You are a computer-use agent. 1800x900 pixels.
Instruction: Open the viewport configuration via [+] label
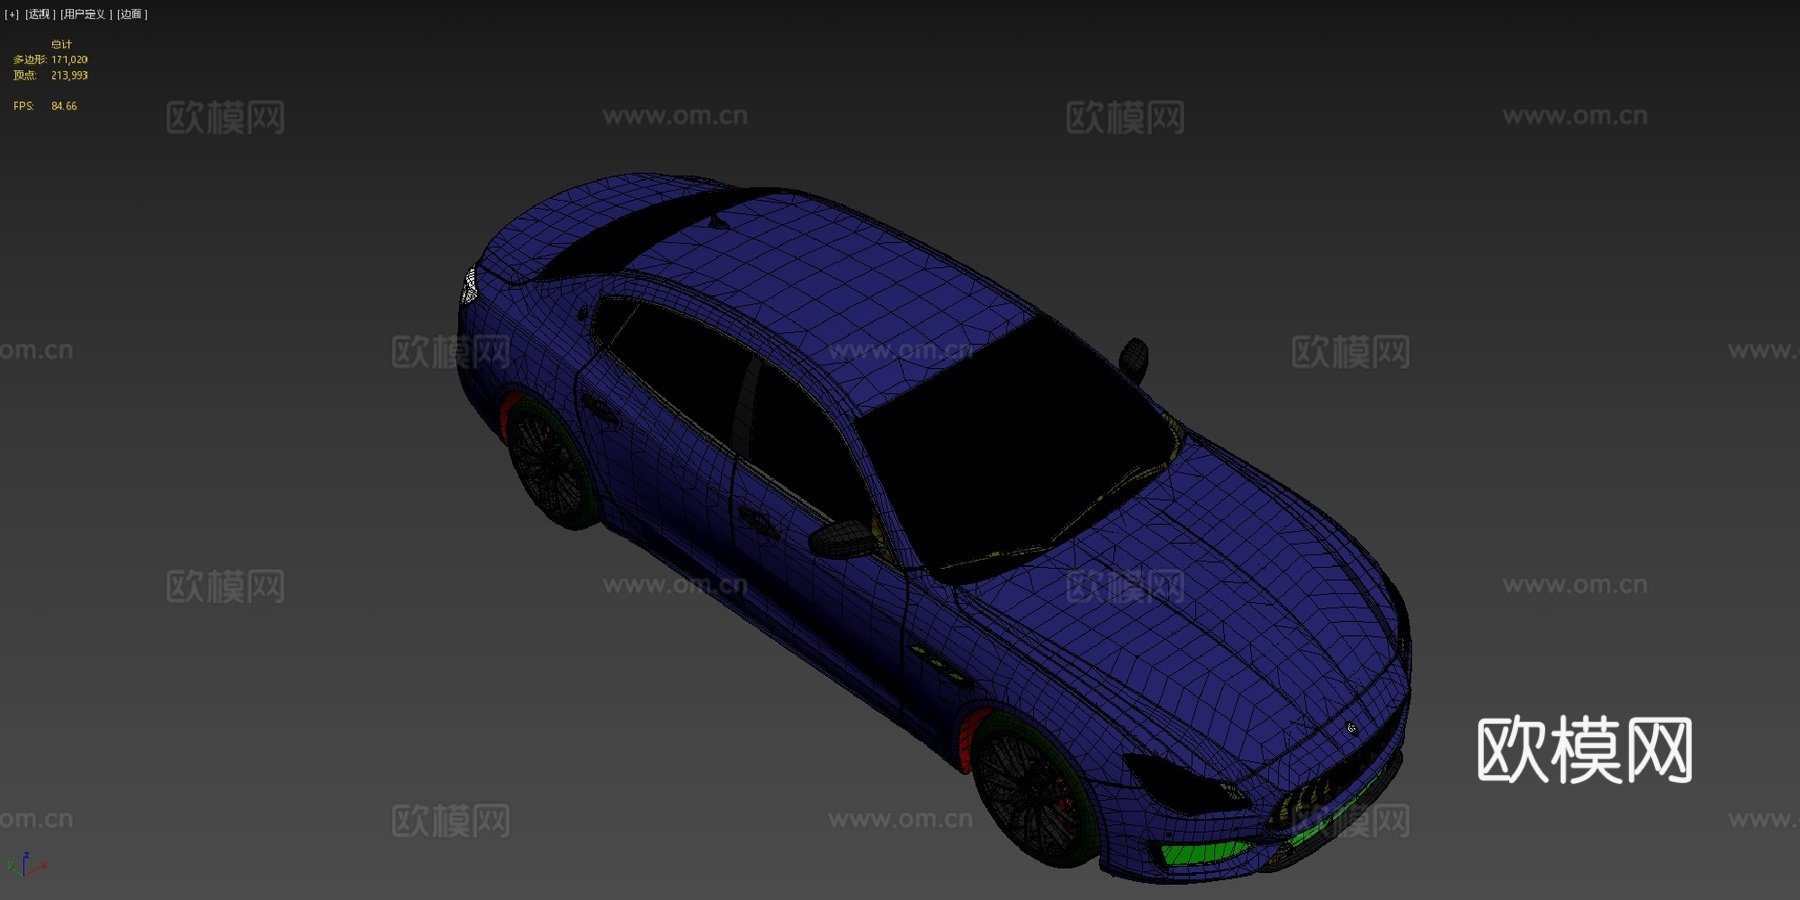(x=10, y=14)
